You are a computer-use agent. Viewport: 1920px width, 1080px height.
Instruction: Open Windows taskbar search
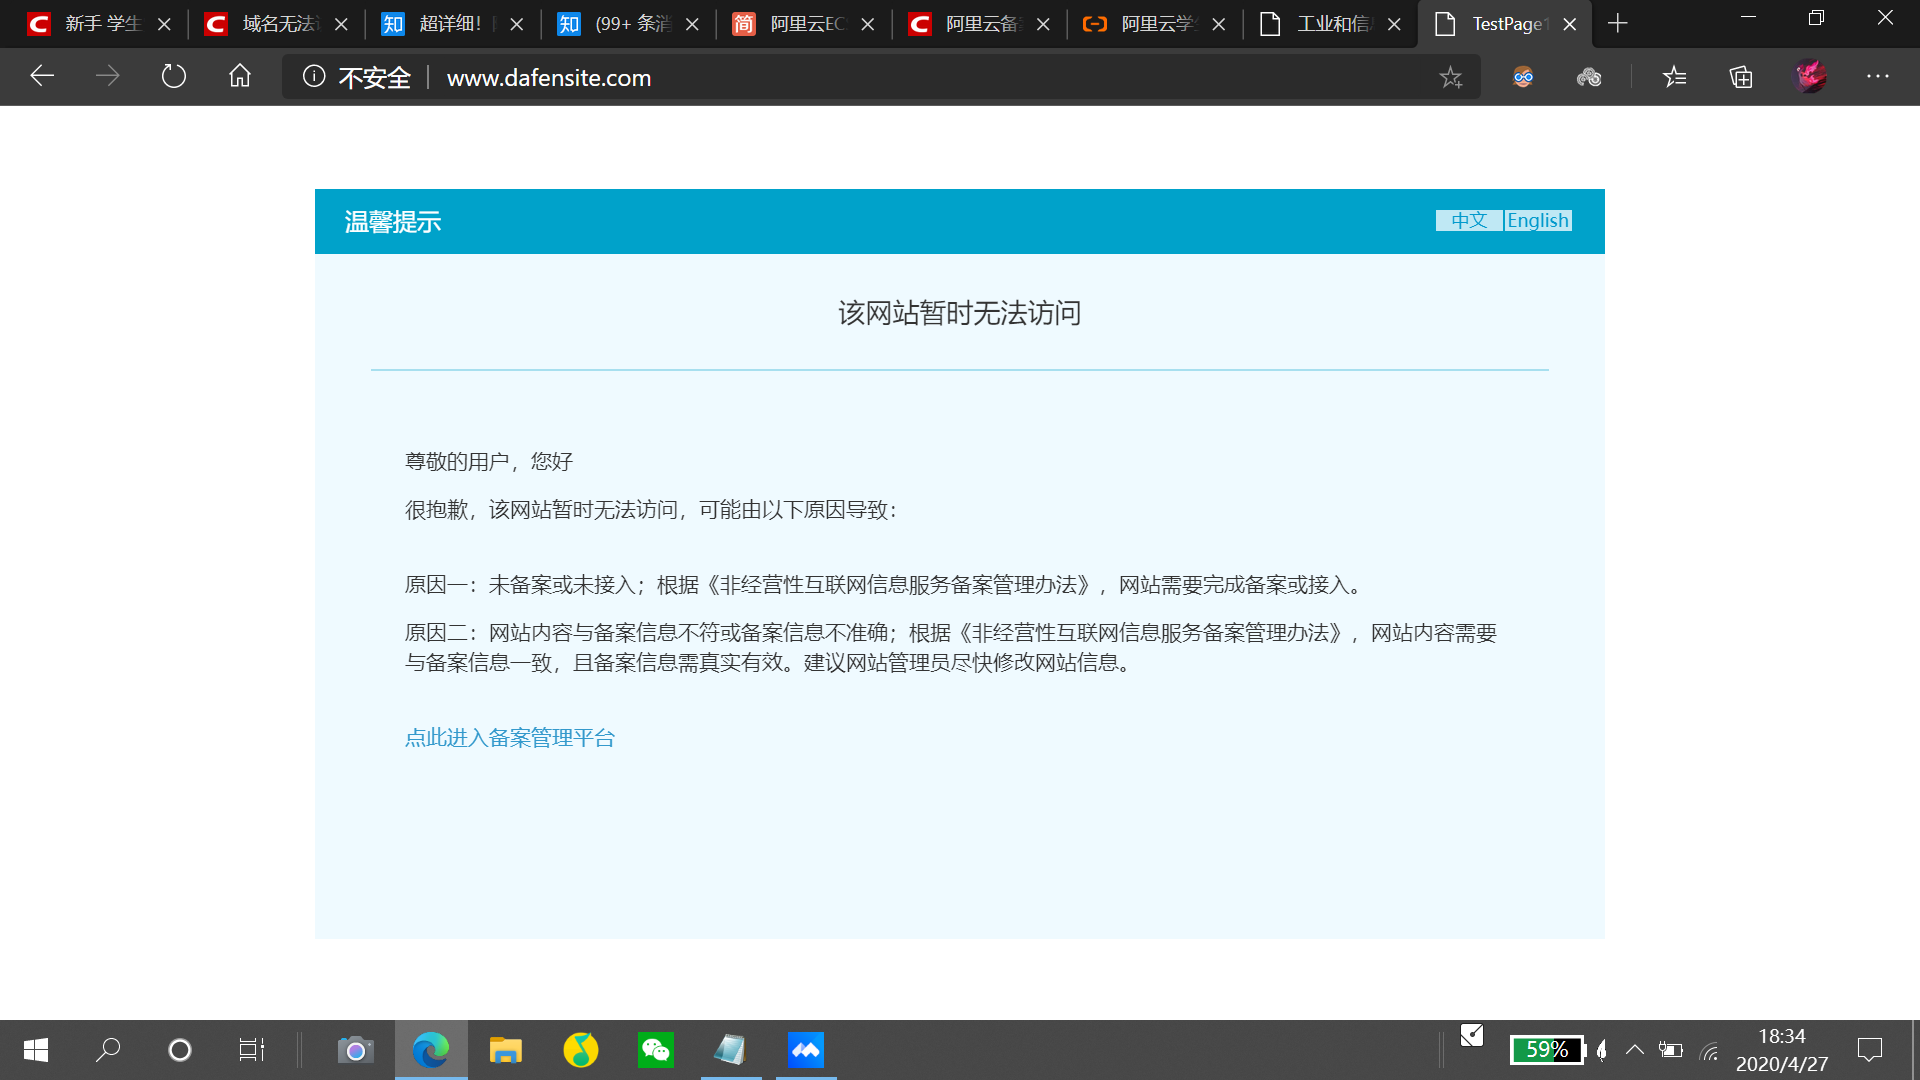[108, 1050]
